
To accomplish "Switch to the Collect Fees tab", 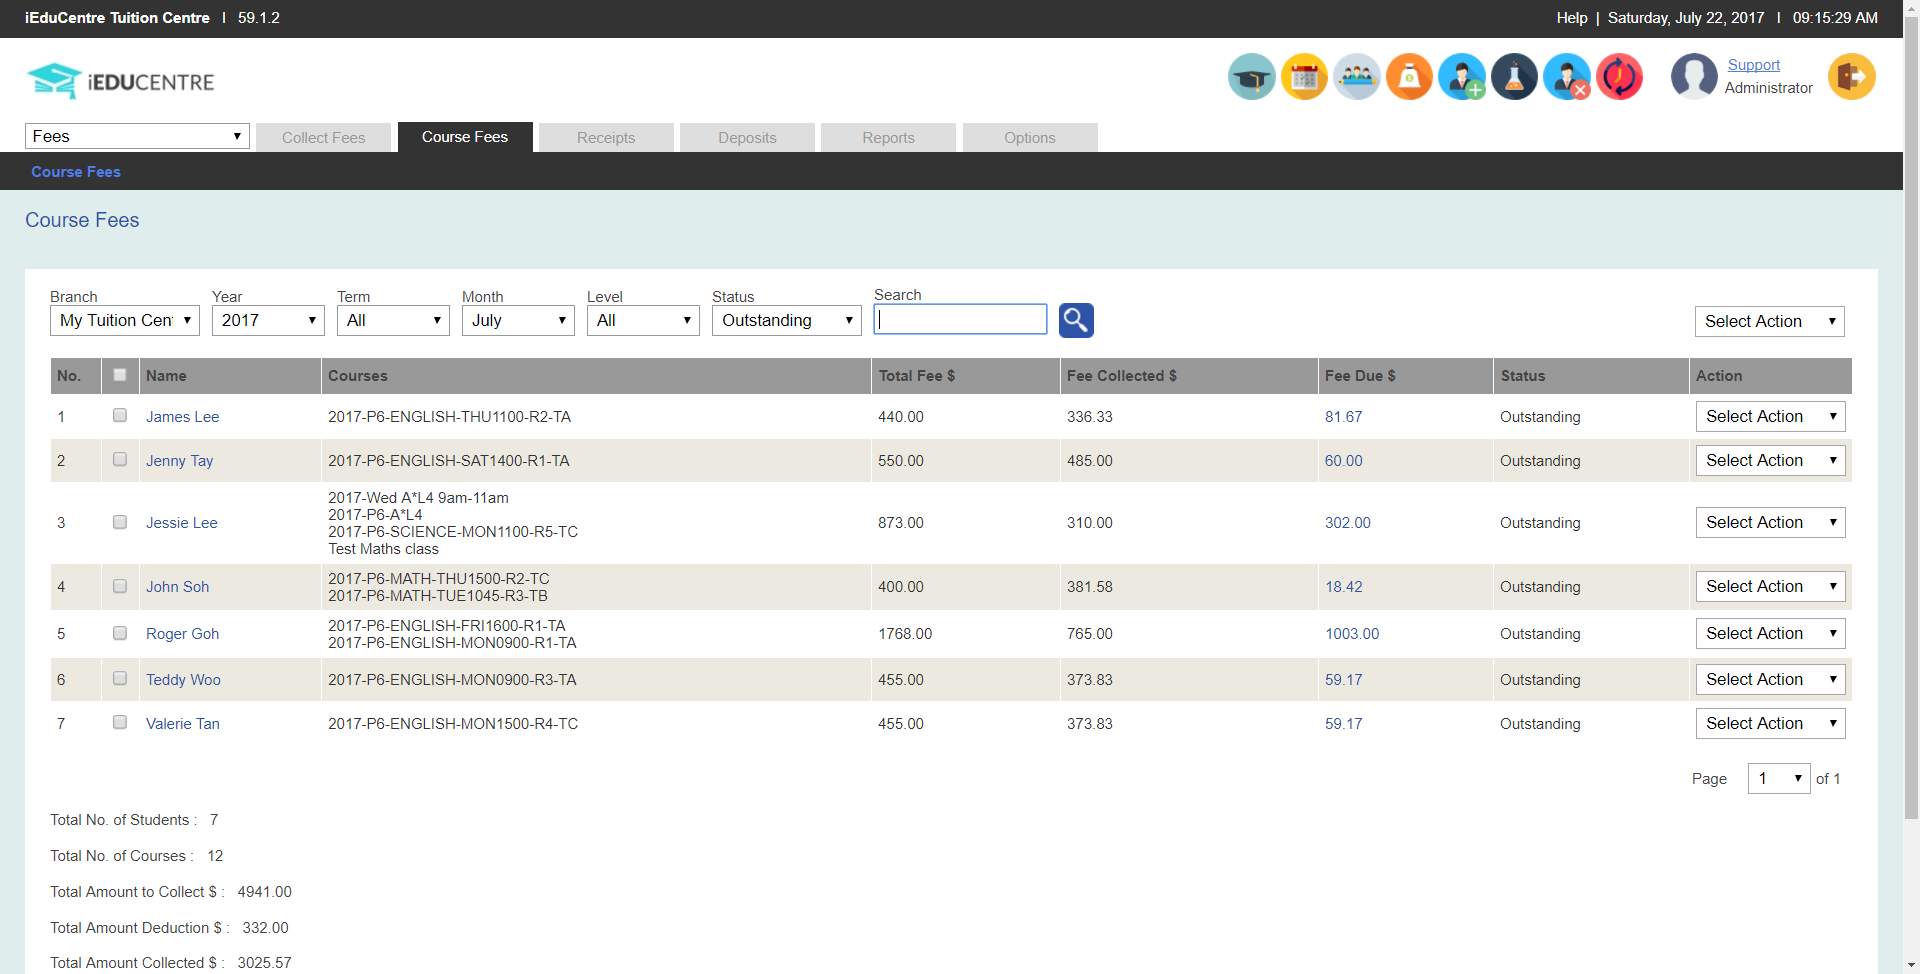I will [324, 137].
